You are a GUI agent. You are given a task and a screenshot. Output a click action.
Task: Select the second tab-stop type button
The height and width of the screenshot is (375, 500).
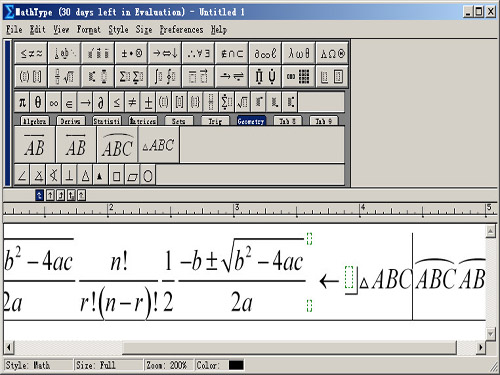pos(50,195)
